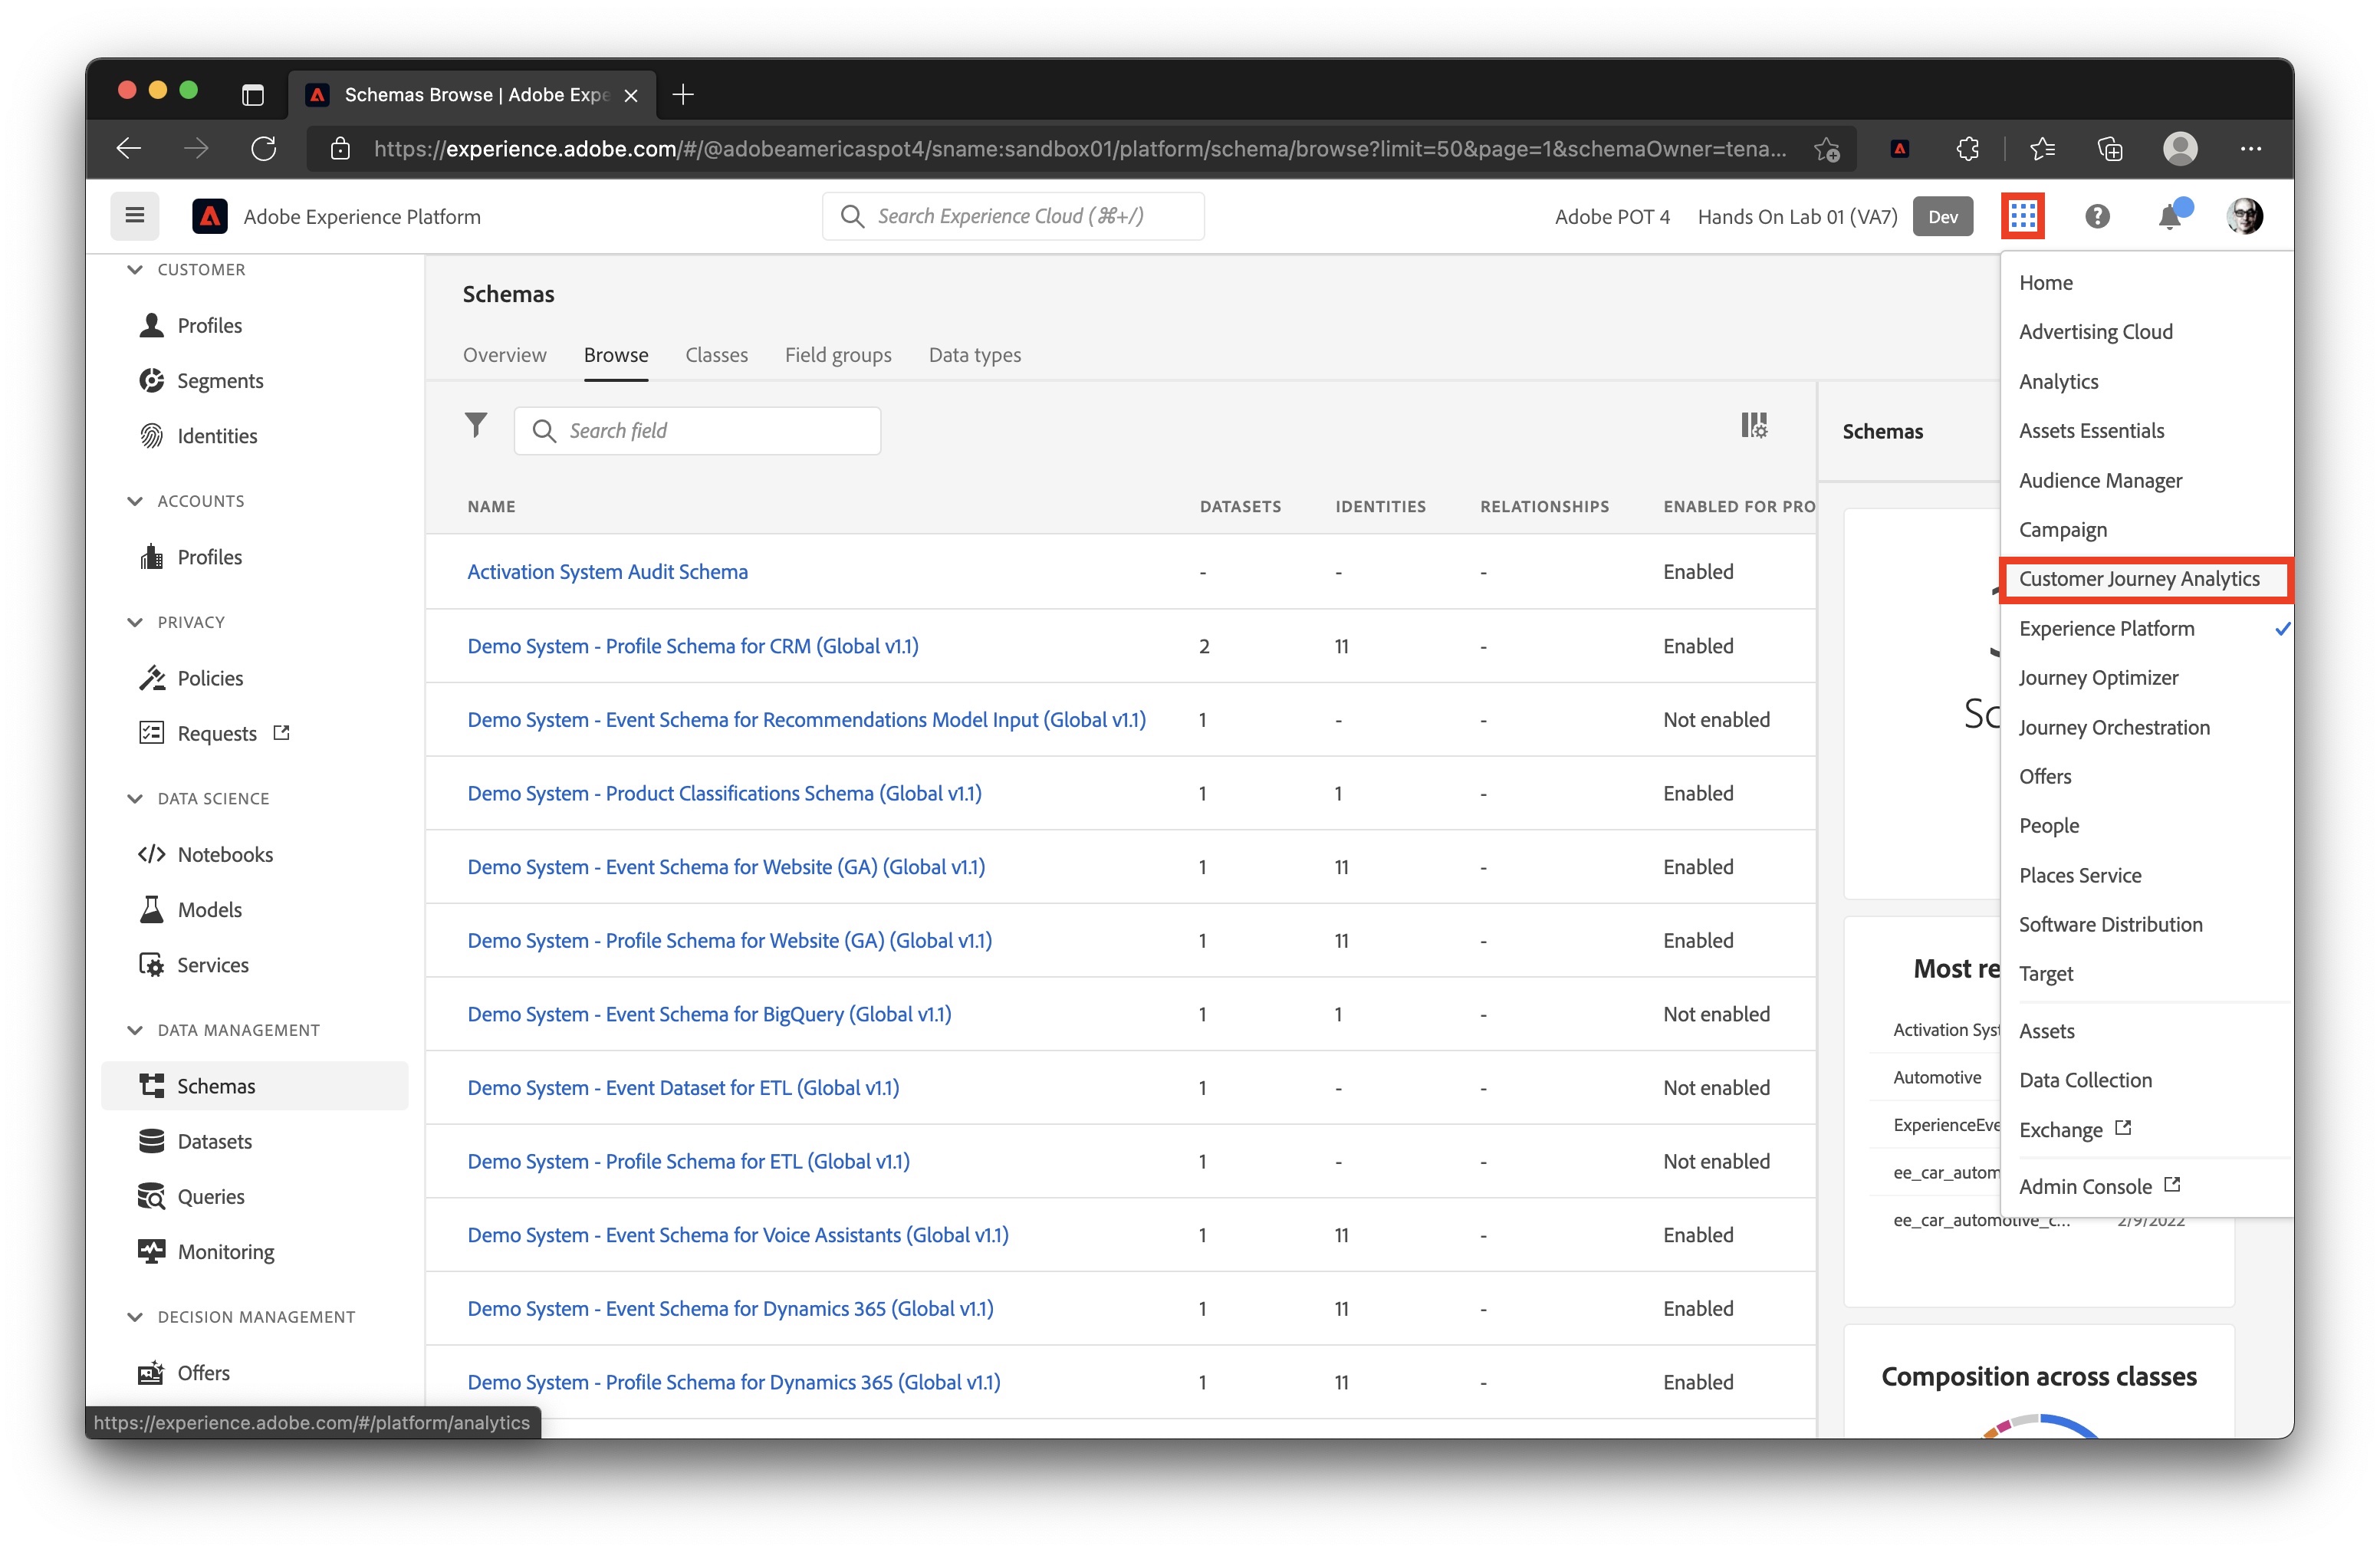The image size is (2380, 1552).
Task: Open the column settings icon
Action: 1754,426
